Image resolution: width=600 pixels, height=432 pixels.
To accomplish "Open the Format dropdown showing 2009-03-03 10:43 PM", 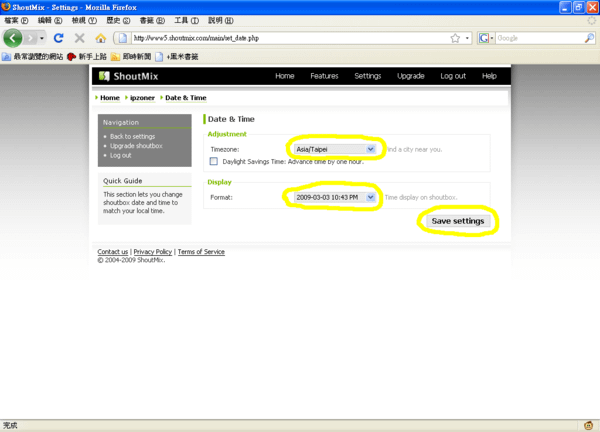I will coord(335,197).
